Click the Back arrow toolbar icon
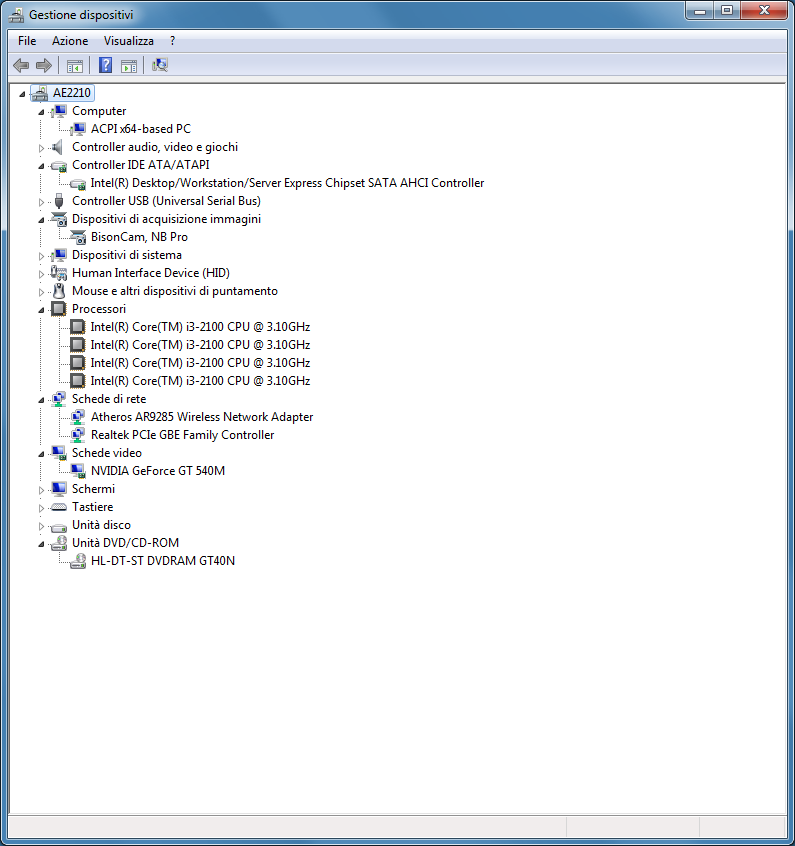This screenshot has width=795, height=846. tap(21, 66)
